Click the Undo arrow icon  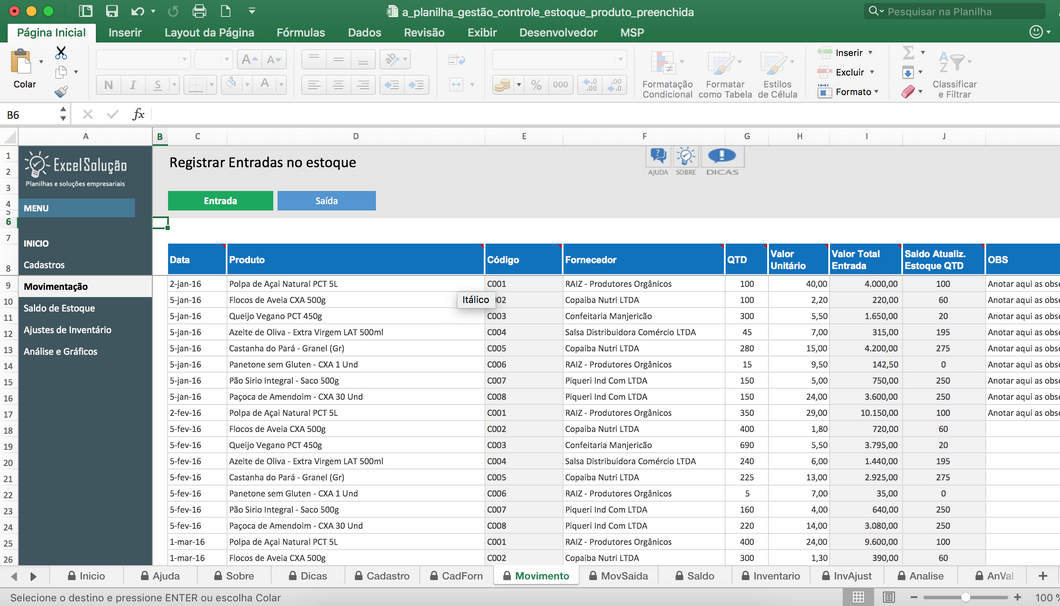pos(138,11)
